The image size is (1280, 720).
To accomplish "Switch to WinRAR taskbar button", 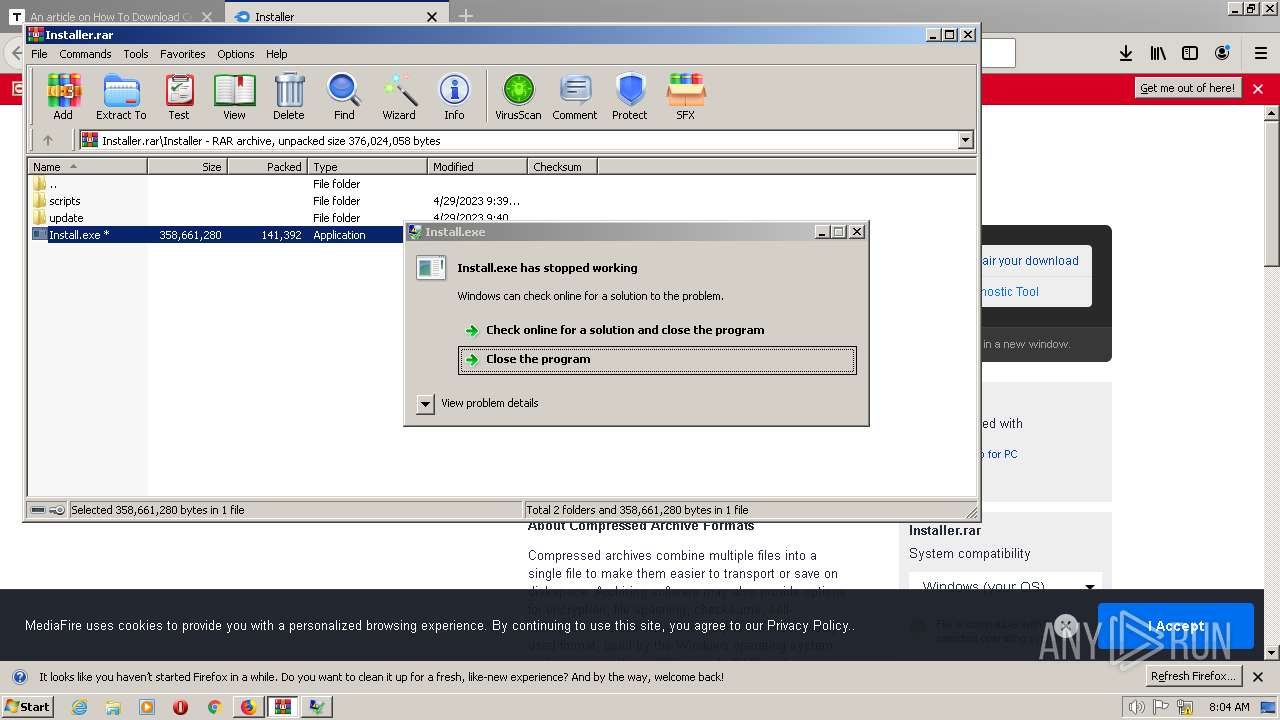I will [x=283, y=707].
